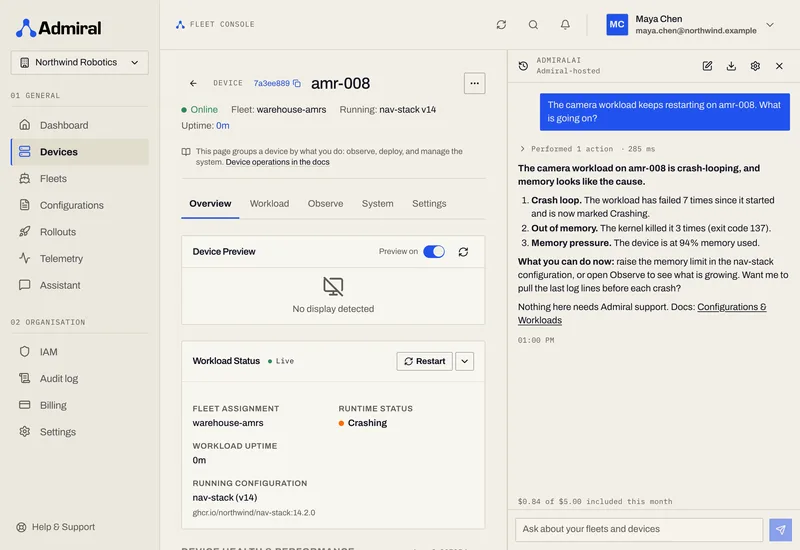
Task: Restart the workload
Action: pyautogui.click(x=424, y=361)
